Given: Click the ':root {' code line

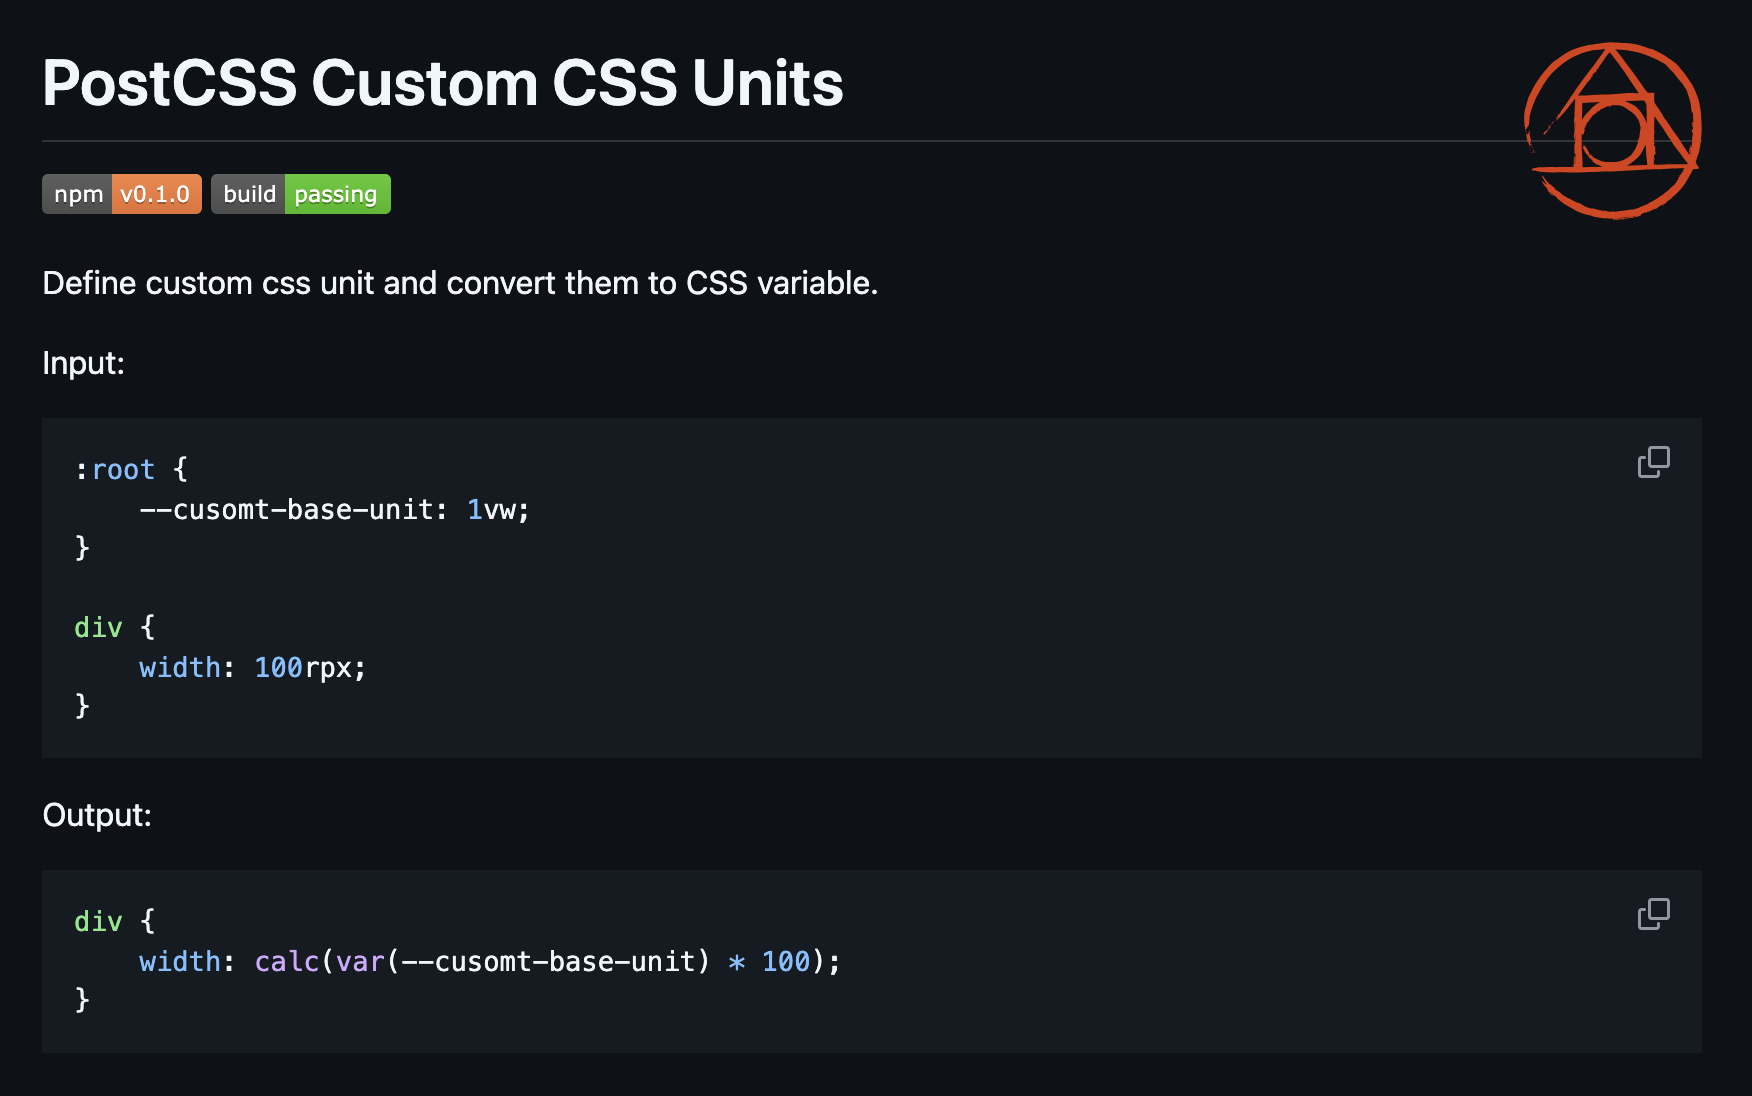Looking at the screenshot, I should point(131,469).
